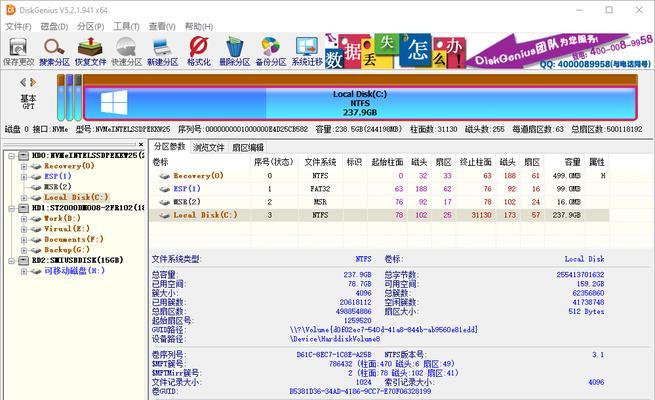Image resolution: width=655 pixels, height=400 pixels.
Task: Select Recovery(0) row in partition table
Action: pyautogui.click(x=379, y=176)
